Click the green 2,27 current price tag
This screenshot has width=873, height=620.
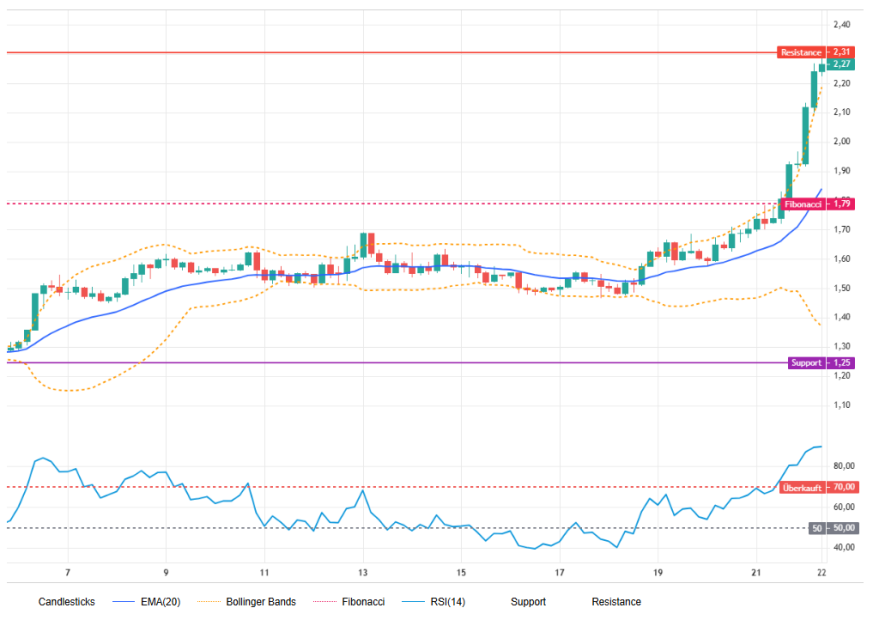point(841,64)
